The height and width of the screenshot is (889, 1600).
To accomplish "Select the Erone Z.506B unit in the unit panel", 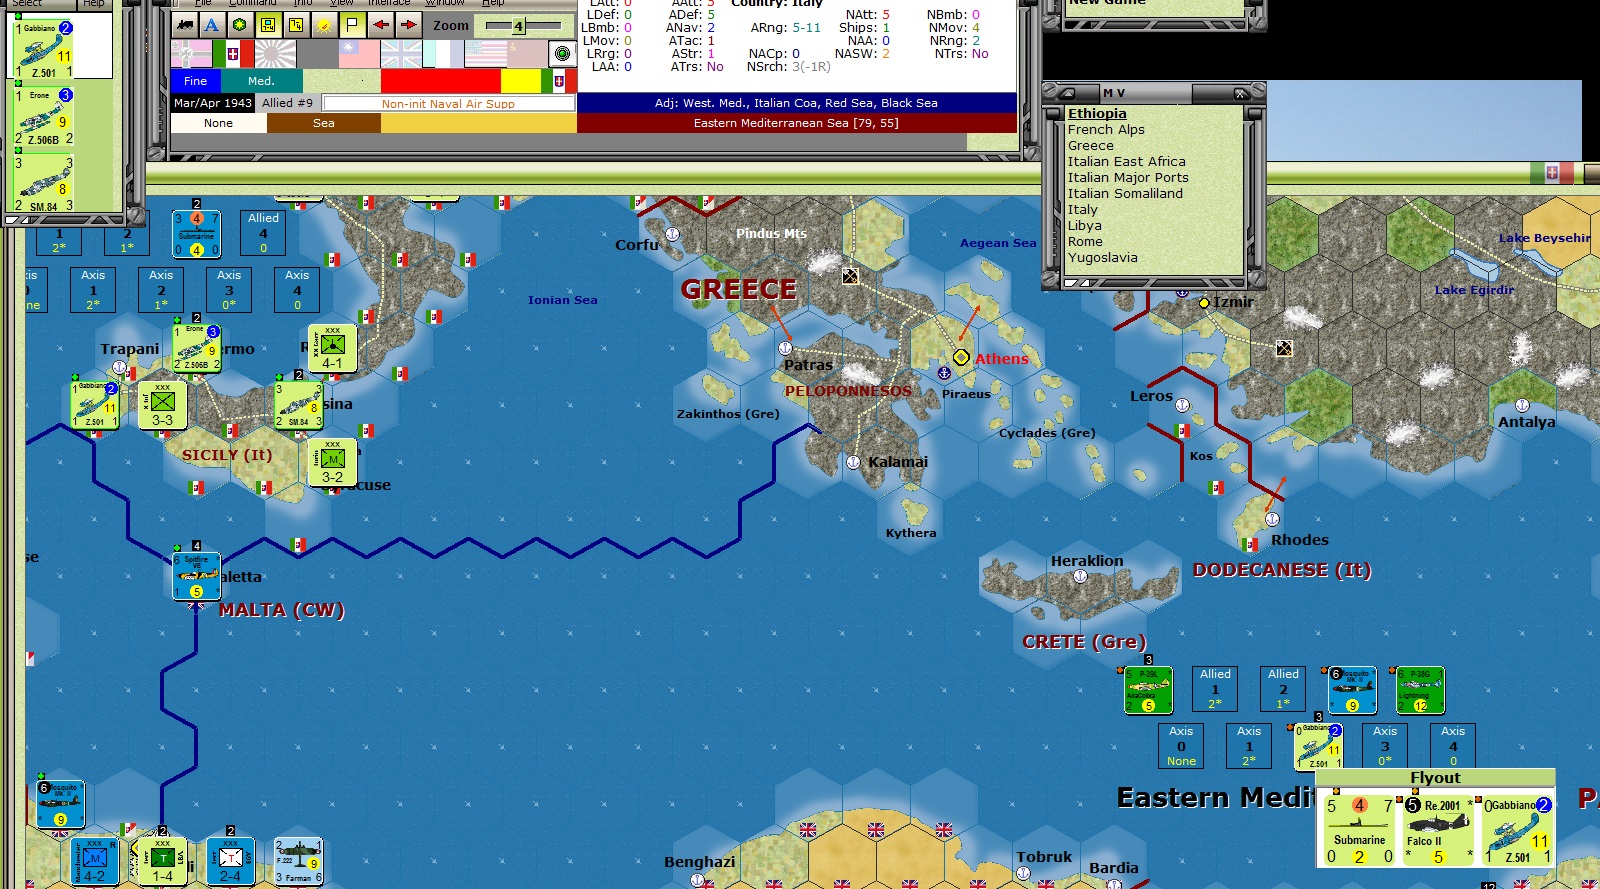I will 44,116.
